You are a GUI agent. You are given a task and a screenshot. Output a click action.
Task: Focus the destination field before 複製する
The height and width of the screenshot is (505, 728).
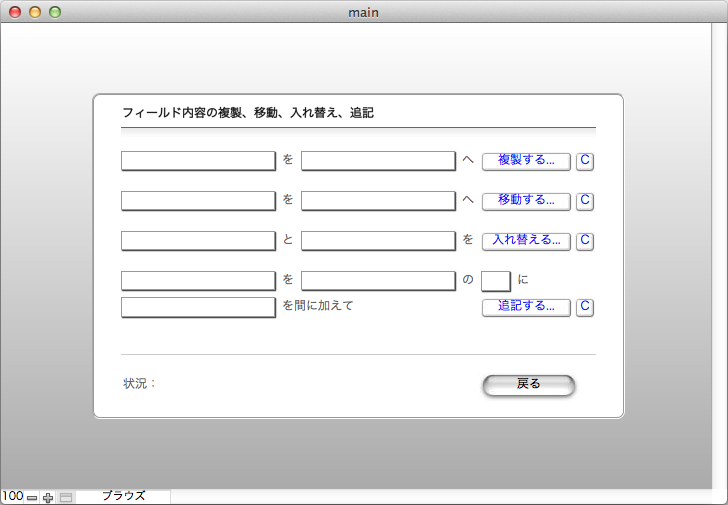pos(378,161)
